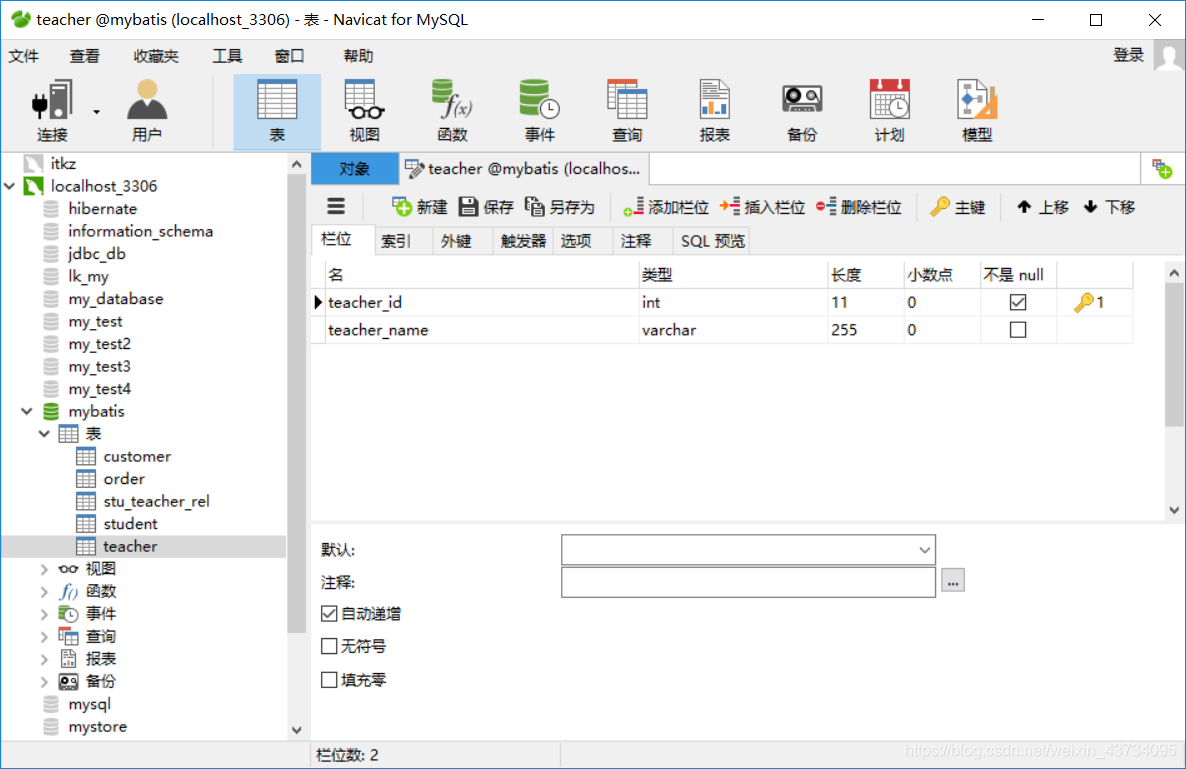Open the 表 (Tables) view icon
The height and width of the screenshot is (769, 1186).
coord(276,108)
